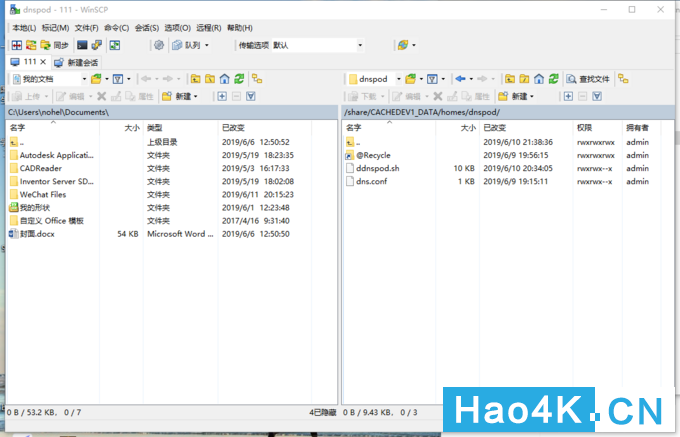Open in PuTTY icon
Viewport: 680px width, 437px height.
point(96,45)
